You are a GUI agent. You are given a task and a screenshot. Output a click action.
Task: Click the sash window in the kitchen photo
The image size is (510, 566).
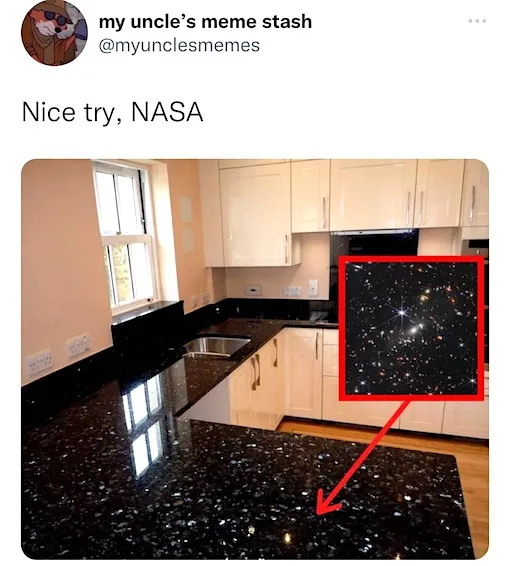coord(125,236)
